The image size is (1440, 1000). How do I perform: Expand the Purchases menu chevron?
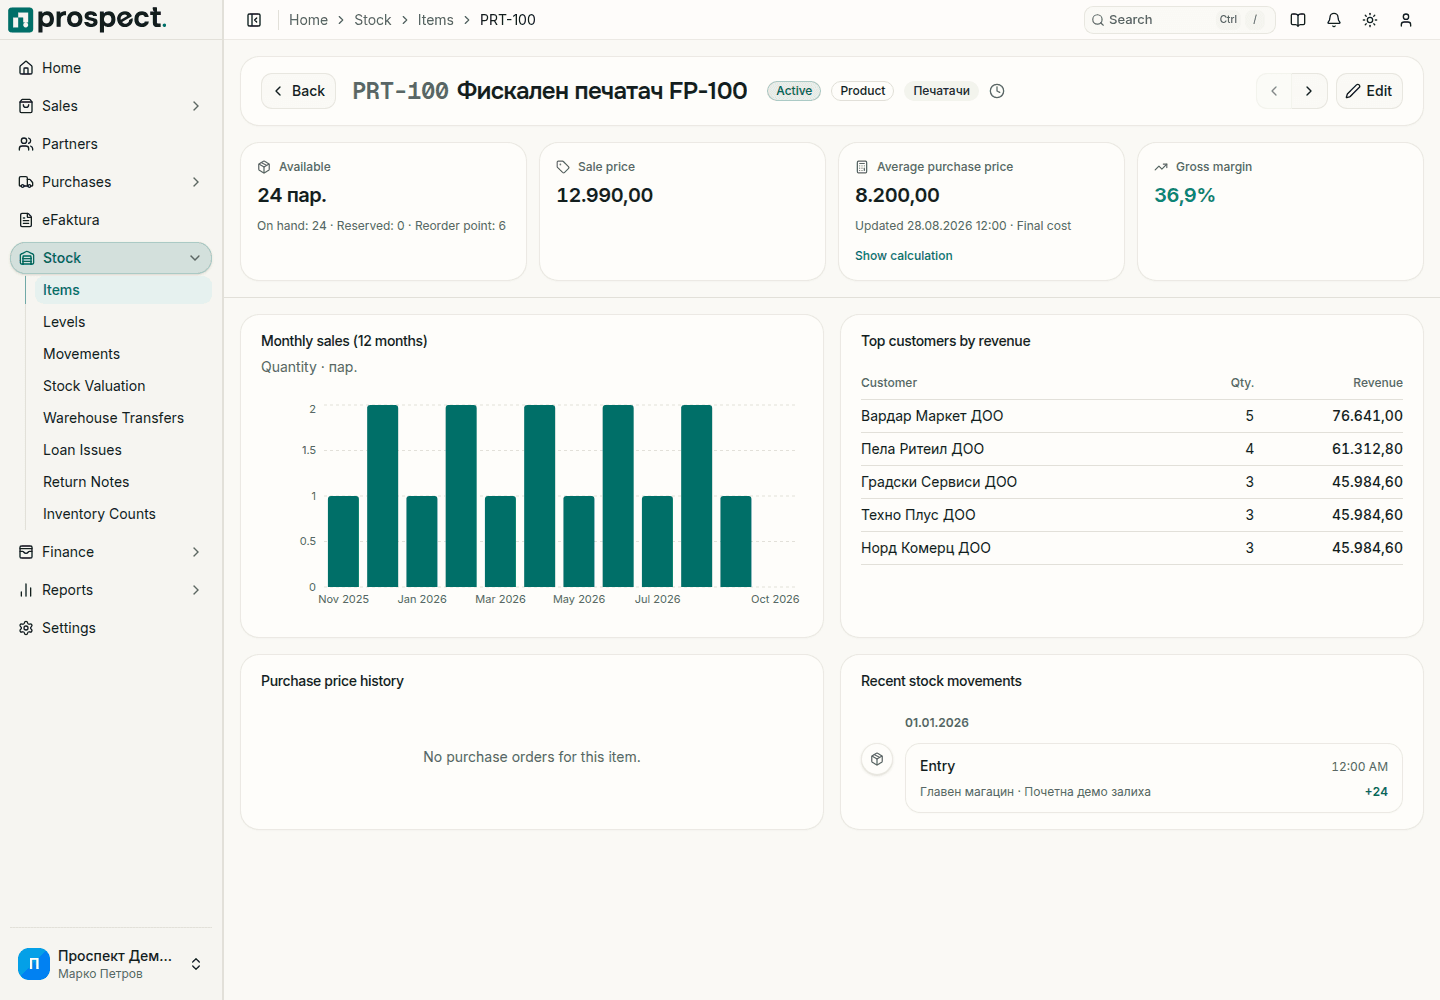[x=196, y=182]
